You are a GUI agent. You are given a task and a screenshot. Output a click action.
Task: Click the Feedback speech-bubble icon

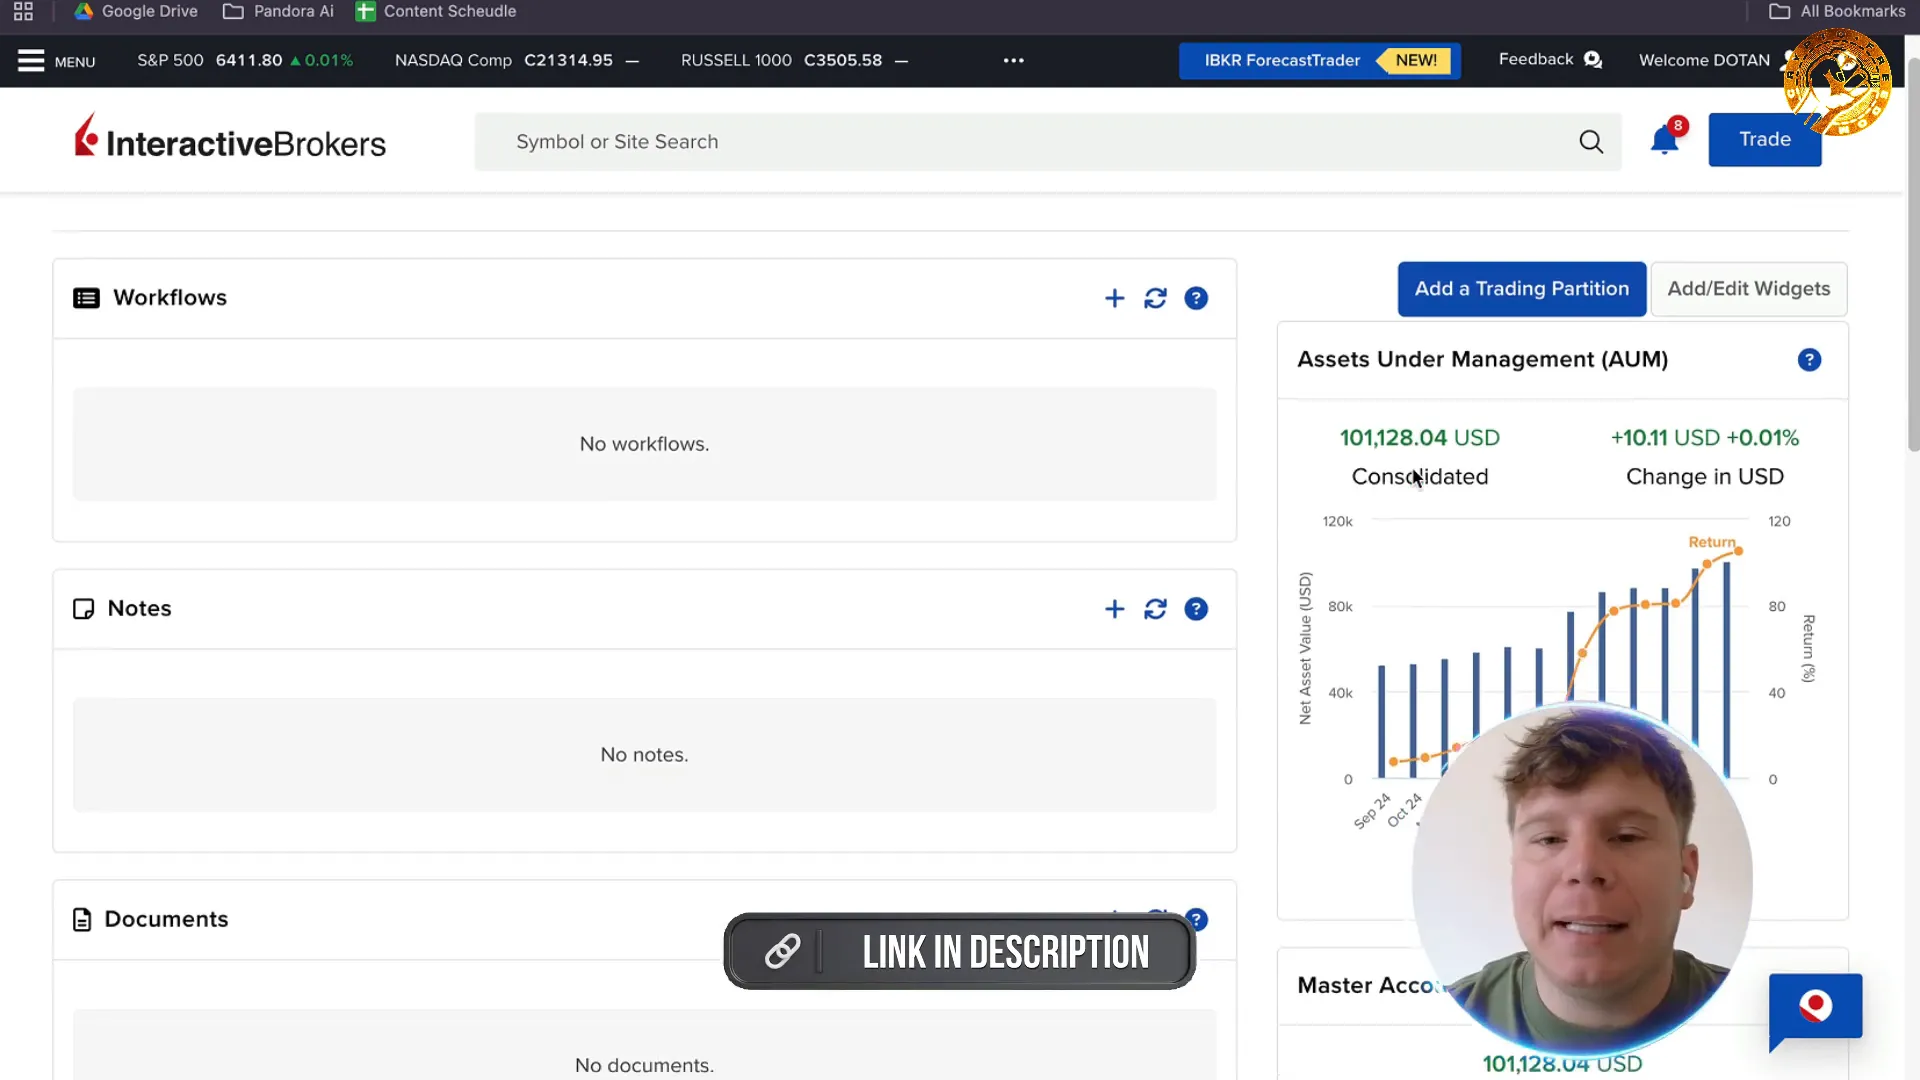pyautogui.click(x=1593, y=60)
